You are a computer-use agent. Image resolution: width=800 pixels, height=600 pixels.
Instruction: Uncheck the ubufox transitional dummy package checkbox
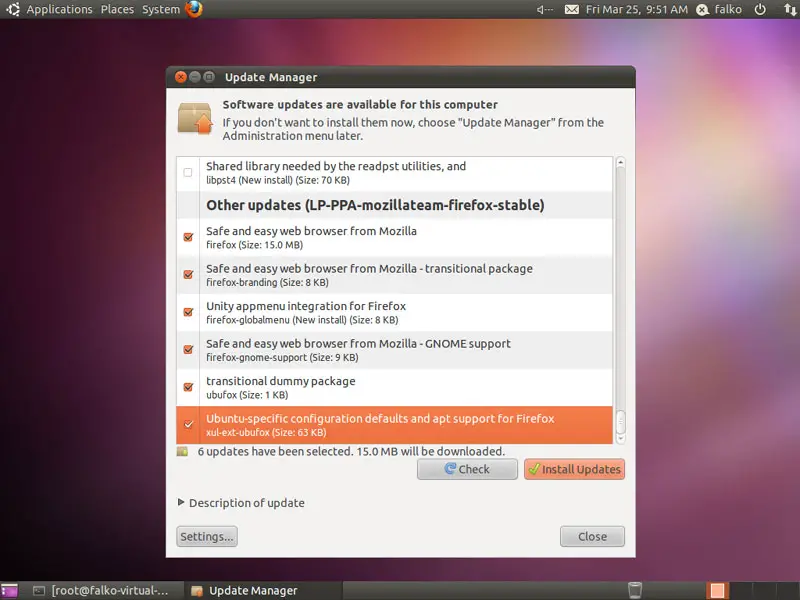coord(188,387)
